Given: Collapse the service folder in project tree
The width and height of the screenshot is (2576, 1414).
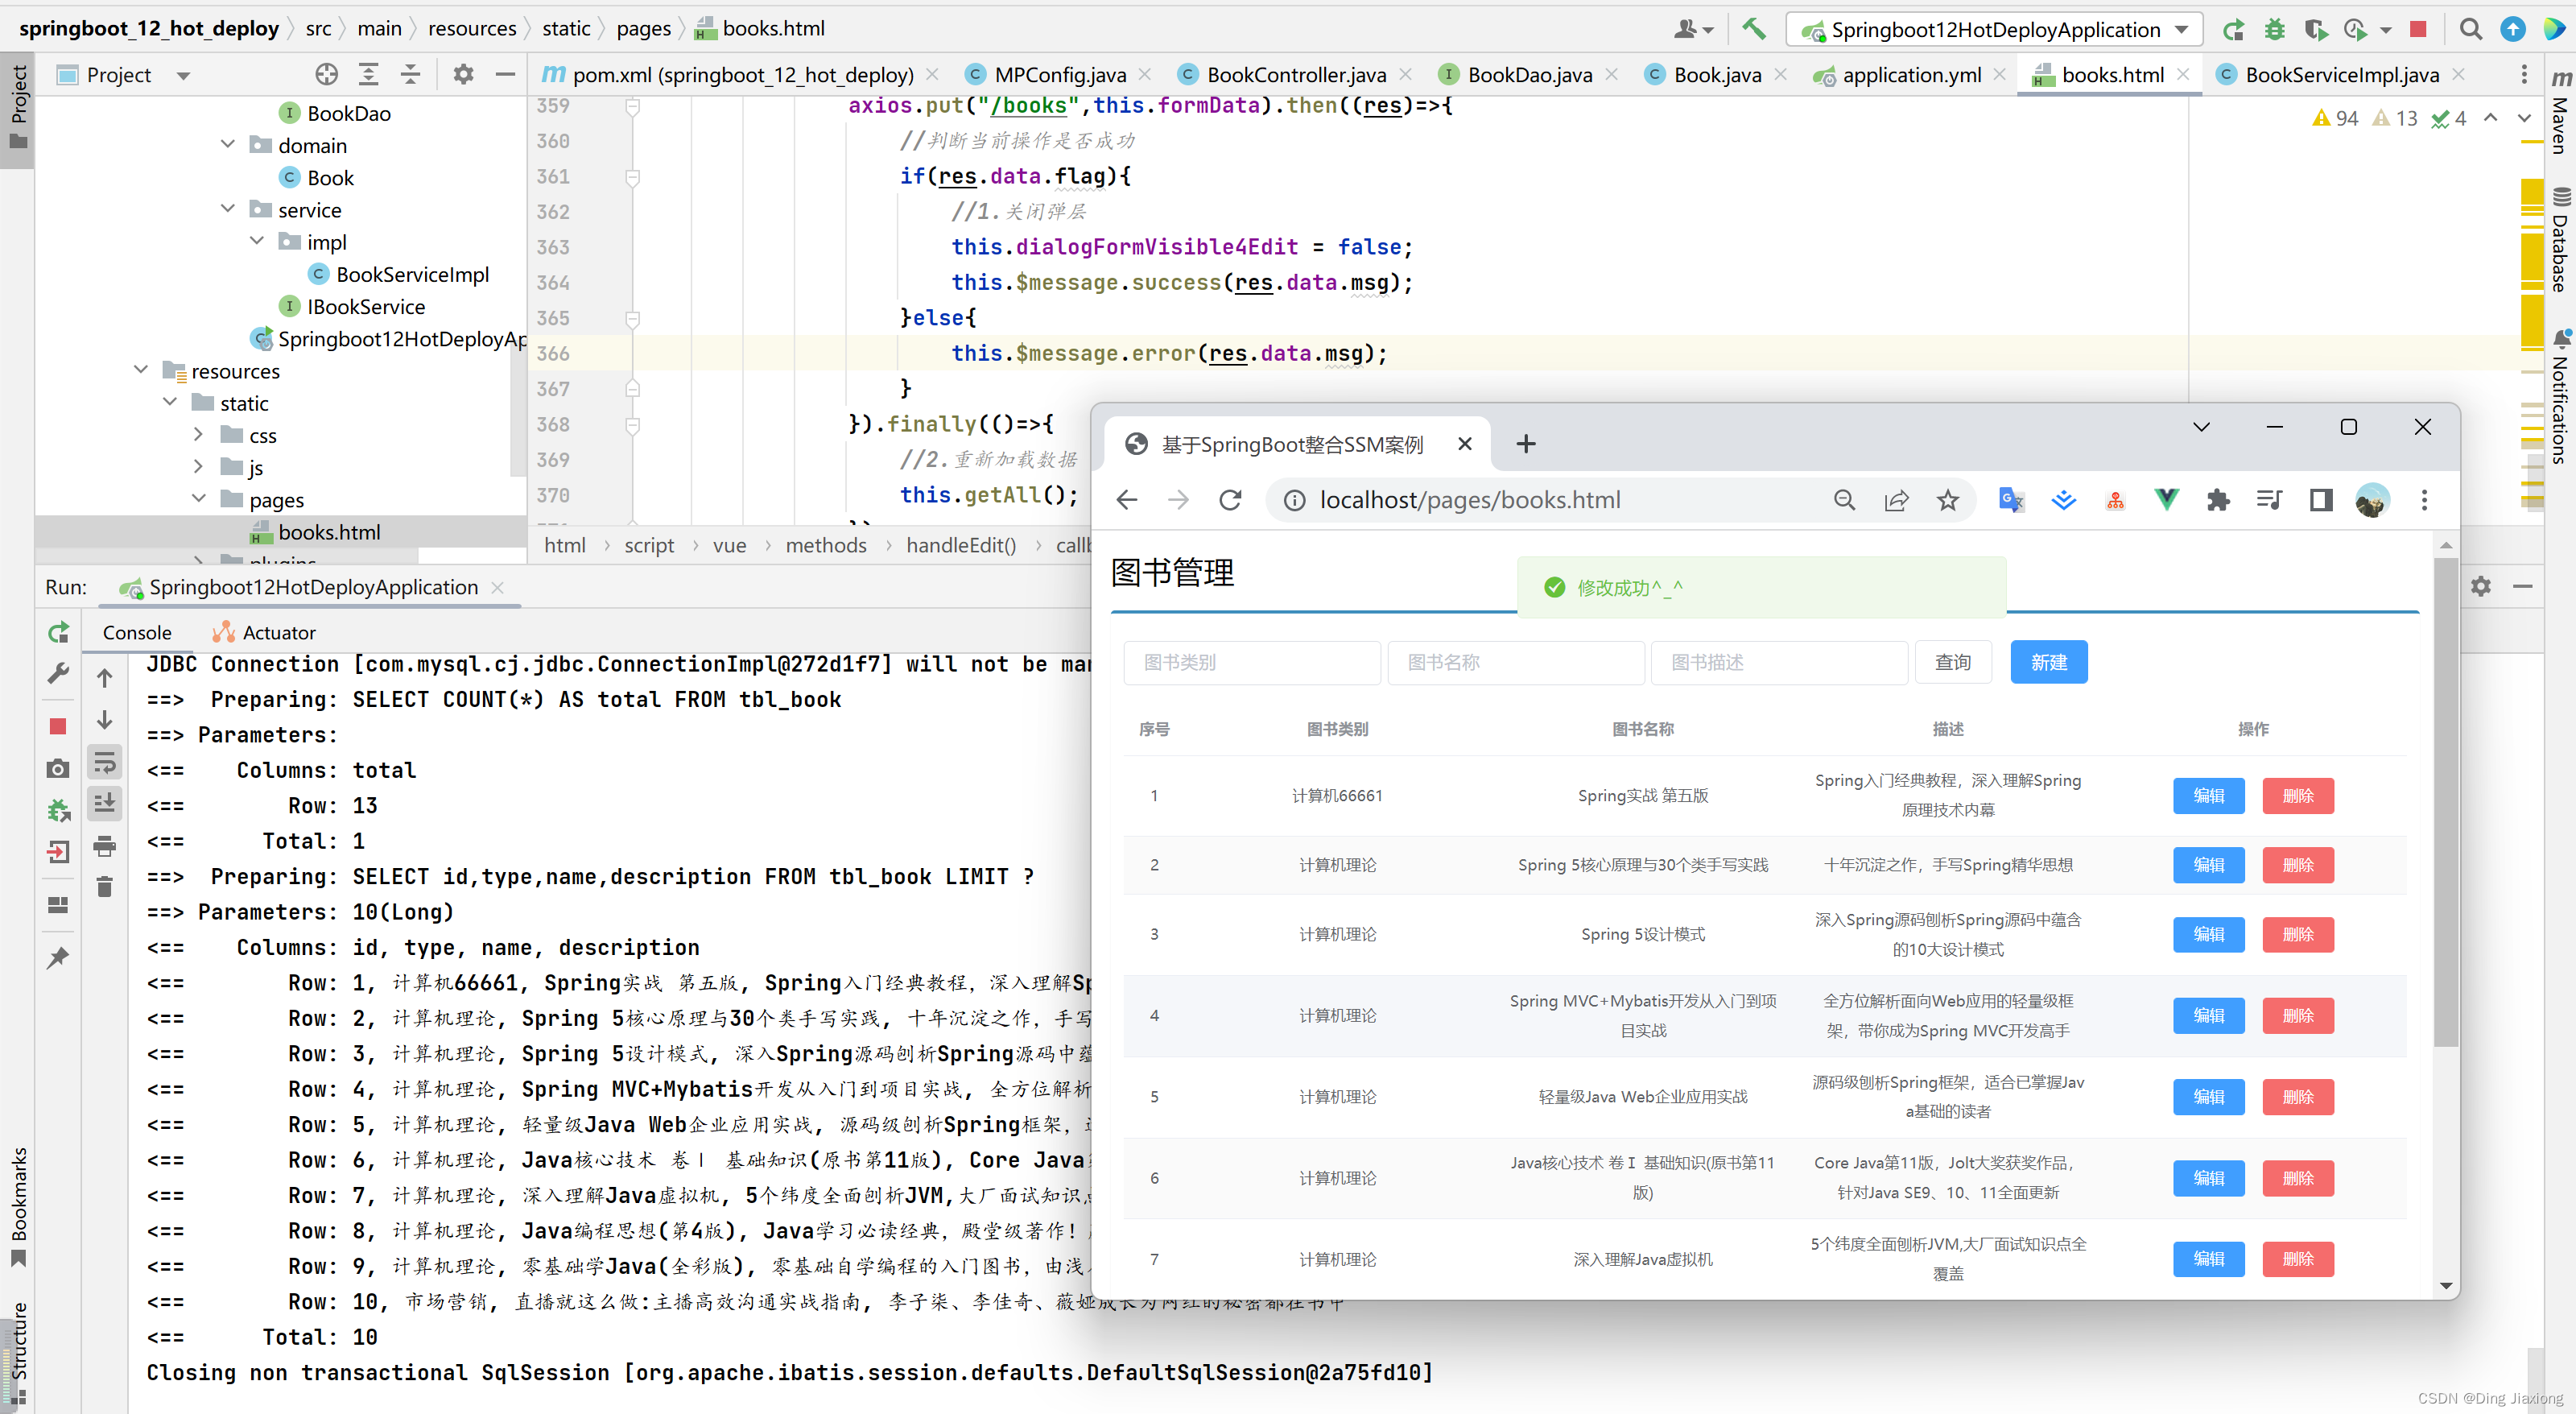Looking at the screenshot, I should point(228,209).
